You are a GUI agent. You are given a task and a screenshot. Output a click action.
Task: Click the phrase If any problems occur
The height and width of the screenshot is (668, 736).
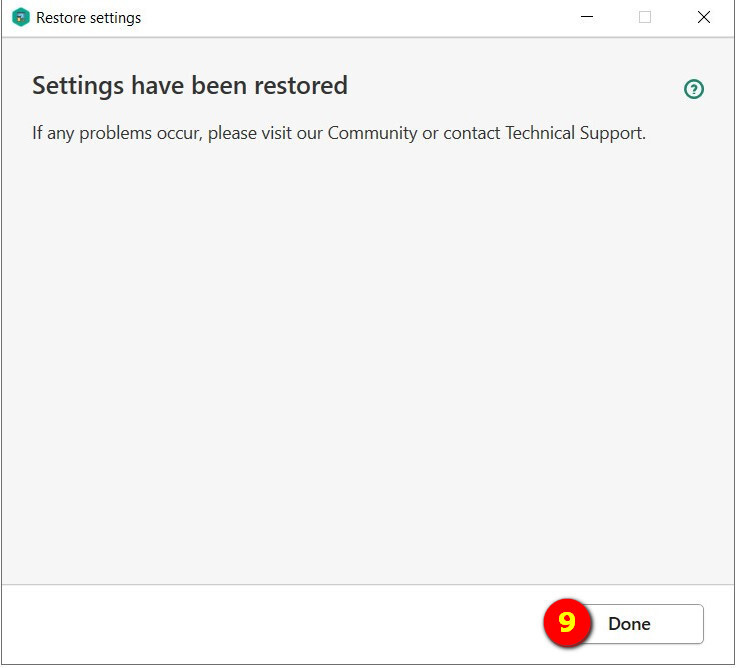tap(117, 134)
